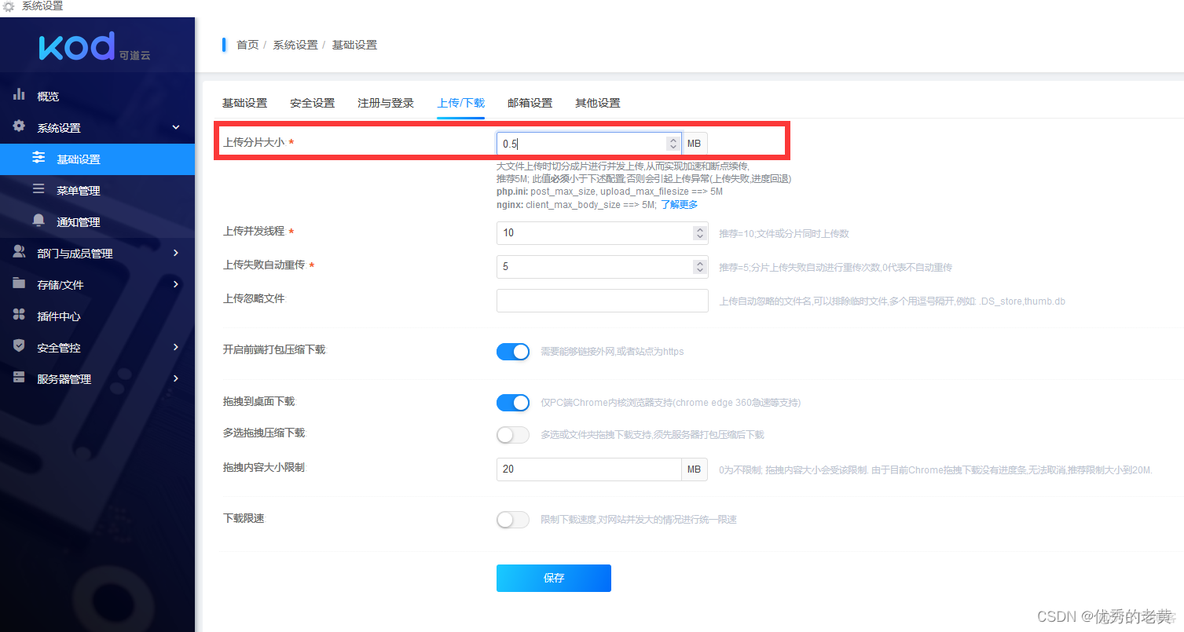Enable 下载限速 switch
Screen dimensions: 1184x632
(x=513, y=519)
